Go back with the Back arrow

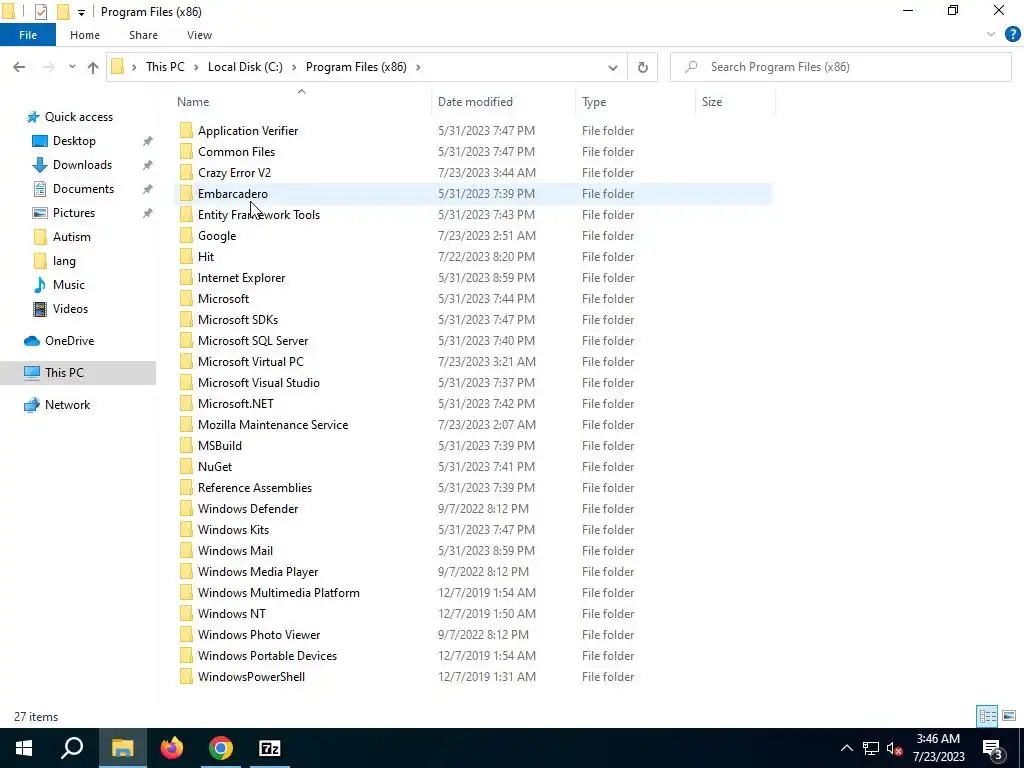[19, 67]
